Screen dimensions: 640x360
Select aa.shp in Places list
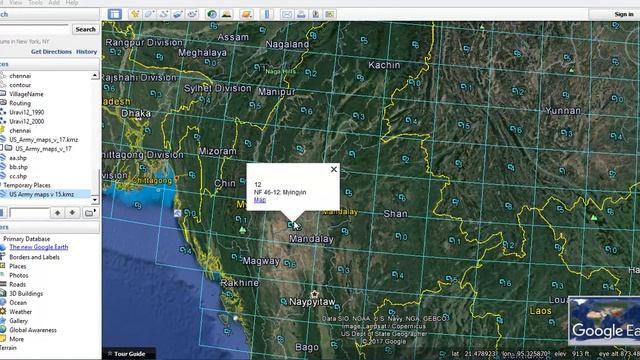18,158
